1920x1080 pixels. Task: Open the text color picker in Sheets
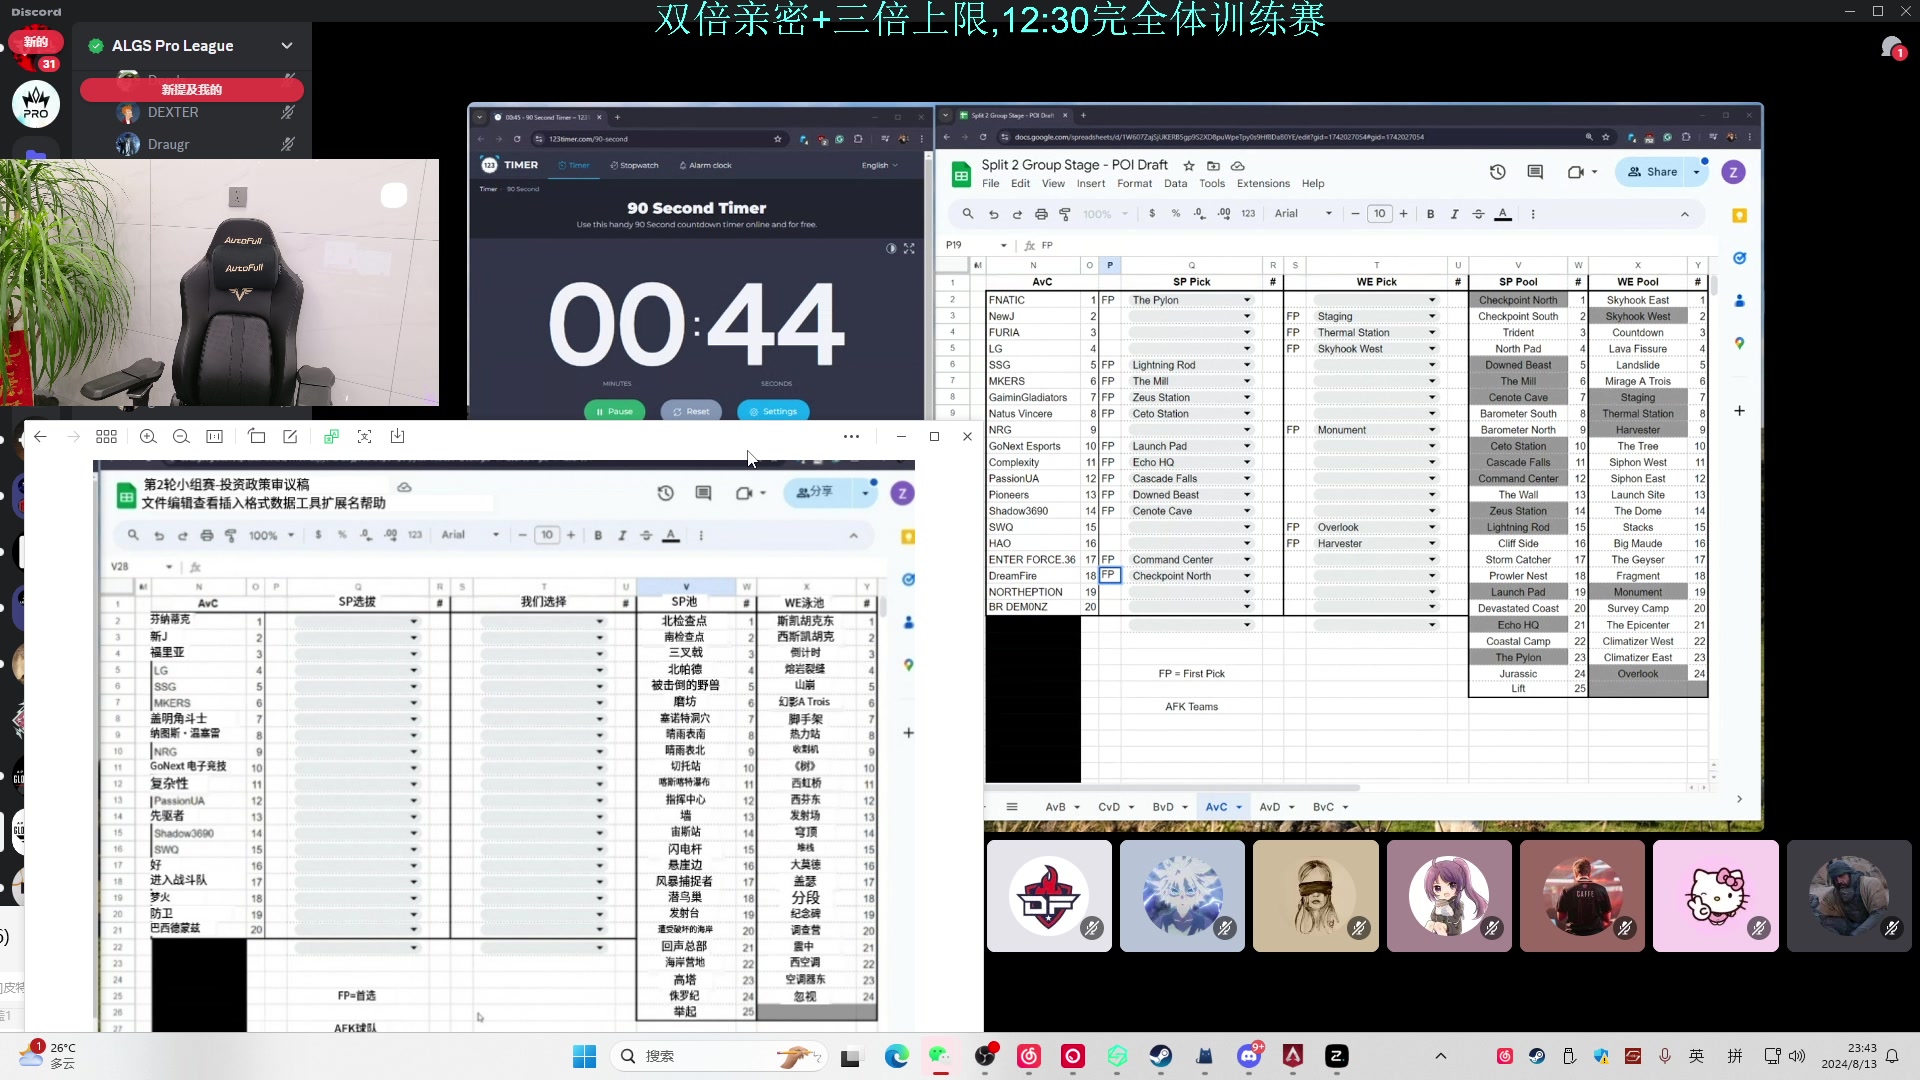pos(1503,214)
